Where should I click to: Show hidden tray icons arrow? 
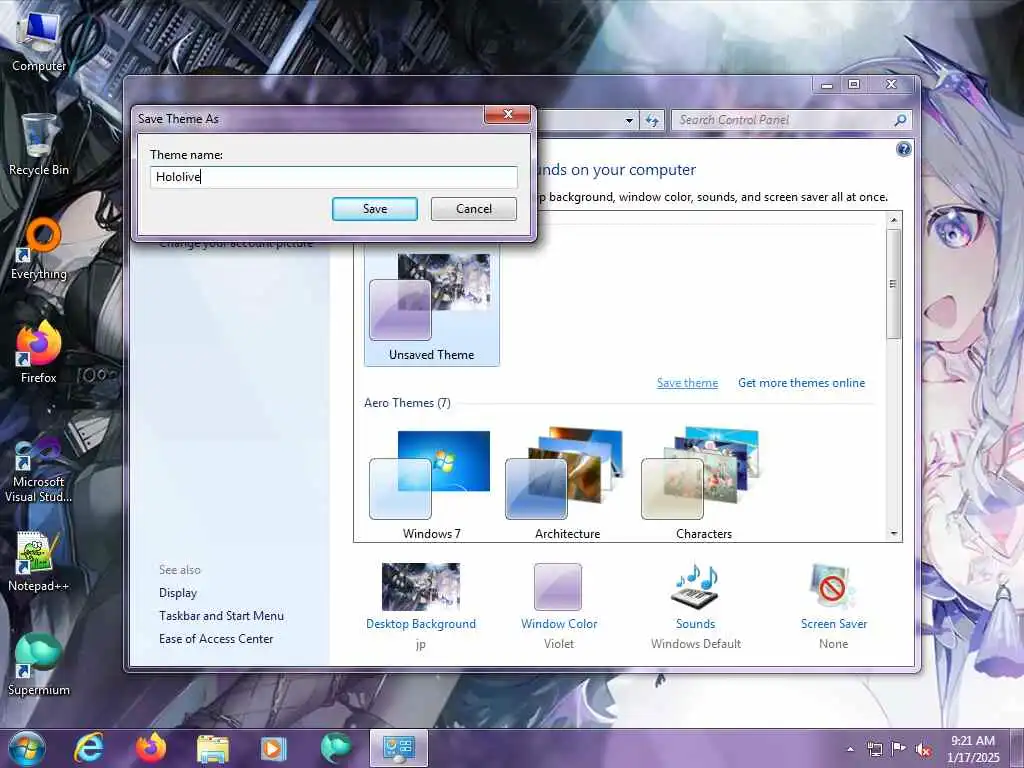click(850, 749)
